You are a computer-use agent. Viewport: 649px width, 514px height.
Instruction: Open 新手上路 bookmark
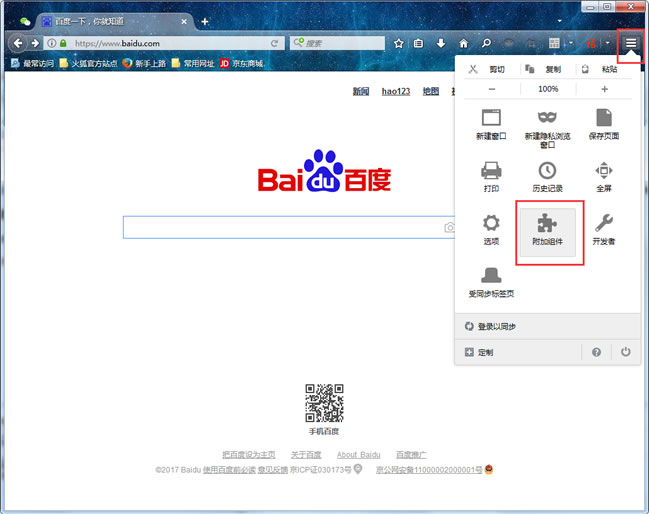pos(144,63)
